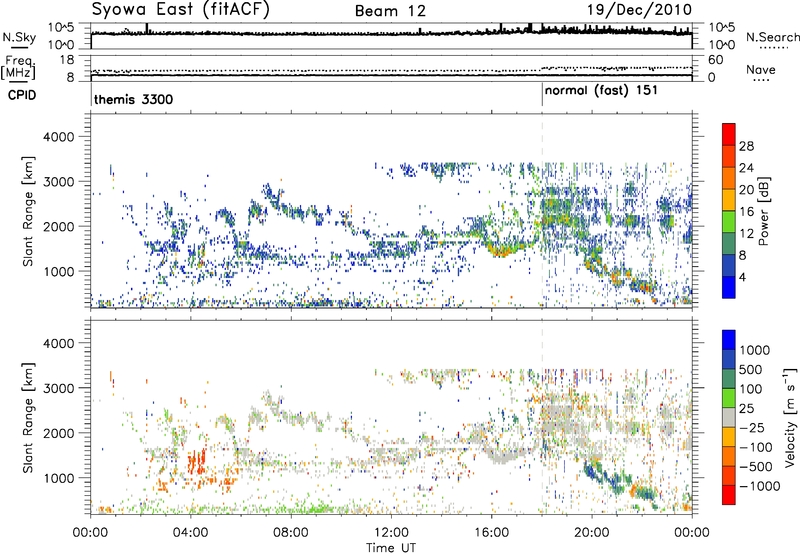The width and height of the screenshot is (800, 554).
Task: Click the '4000' tick on the velocity panel
Action: [59, 343]
